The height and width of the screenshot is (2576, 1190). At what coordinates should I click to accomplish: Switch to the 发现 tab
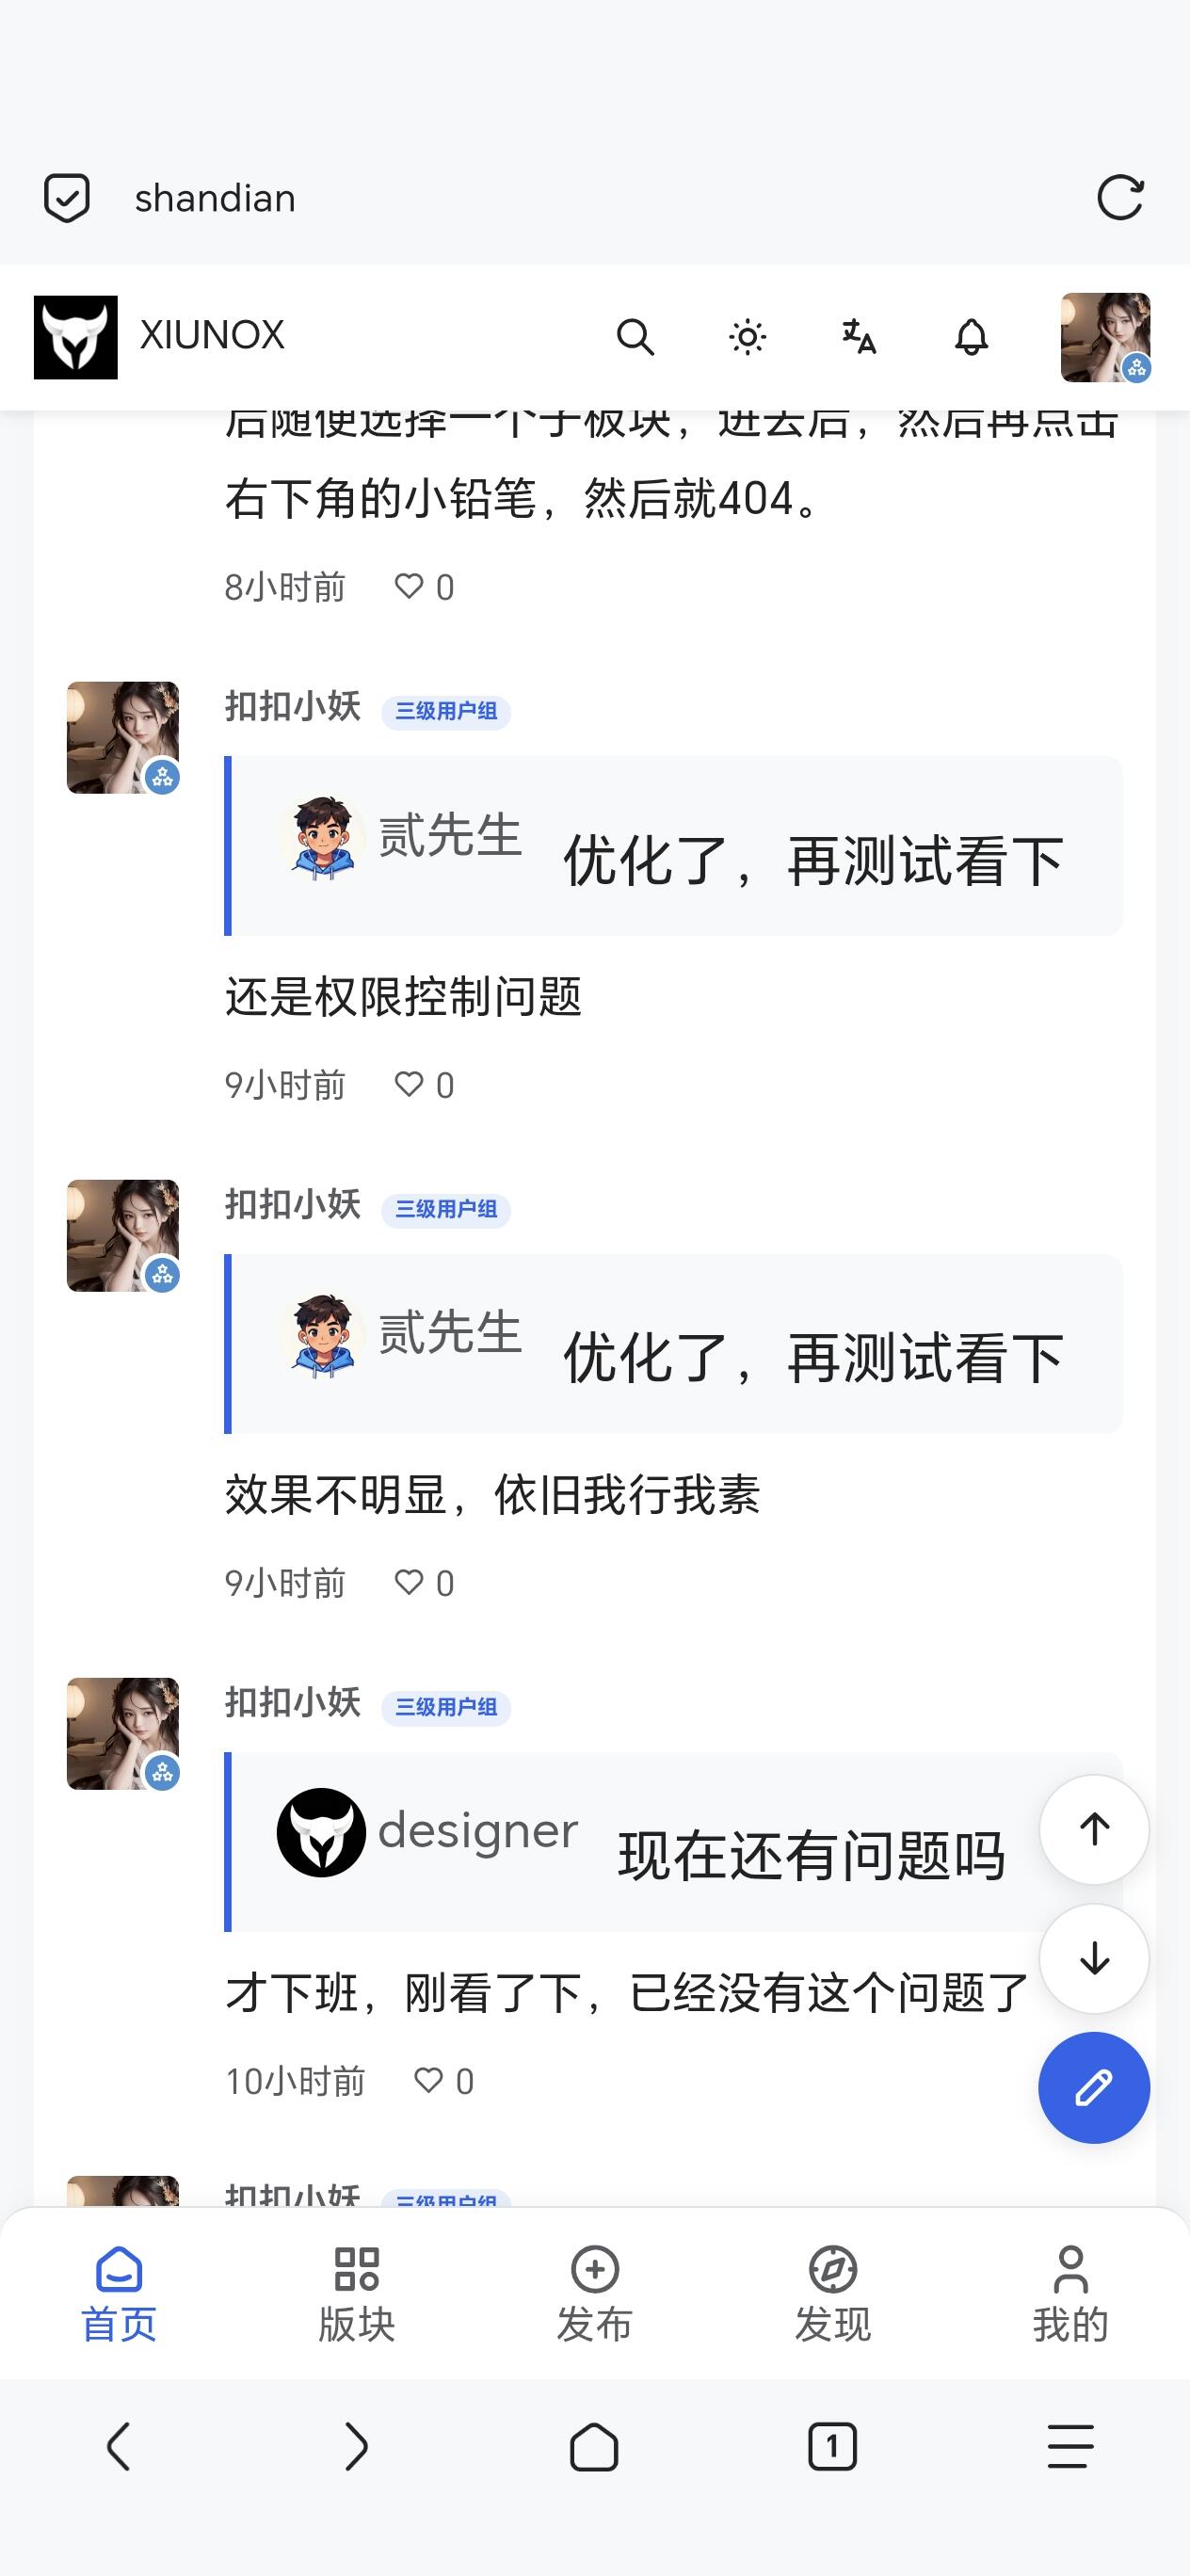[833, 2295]
